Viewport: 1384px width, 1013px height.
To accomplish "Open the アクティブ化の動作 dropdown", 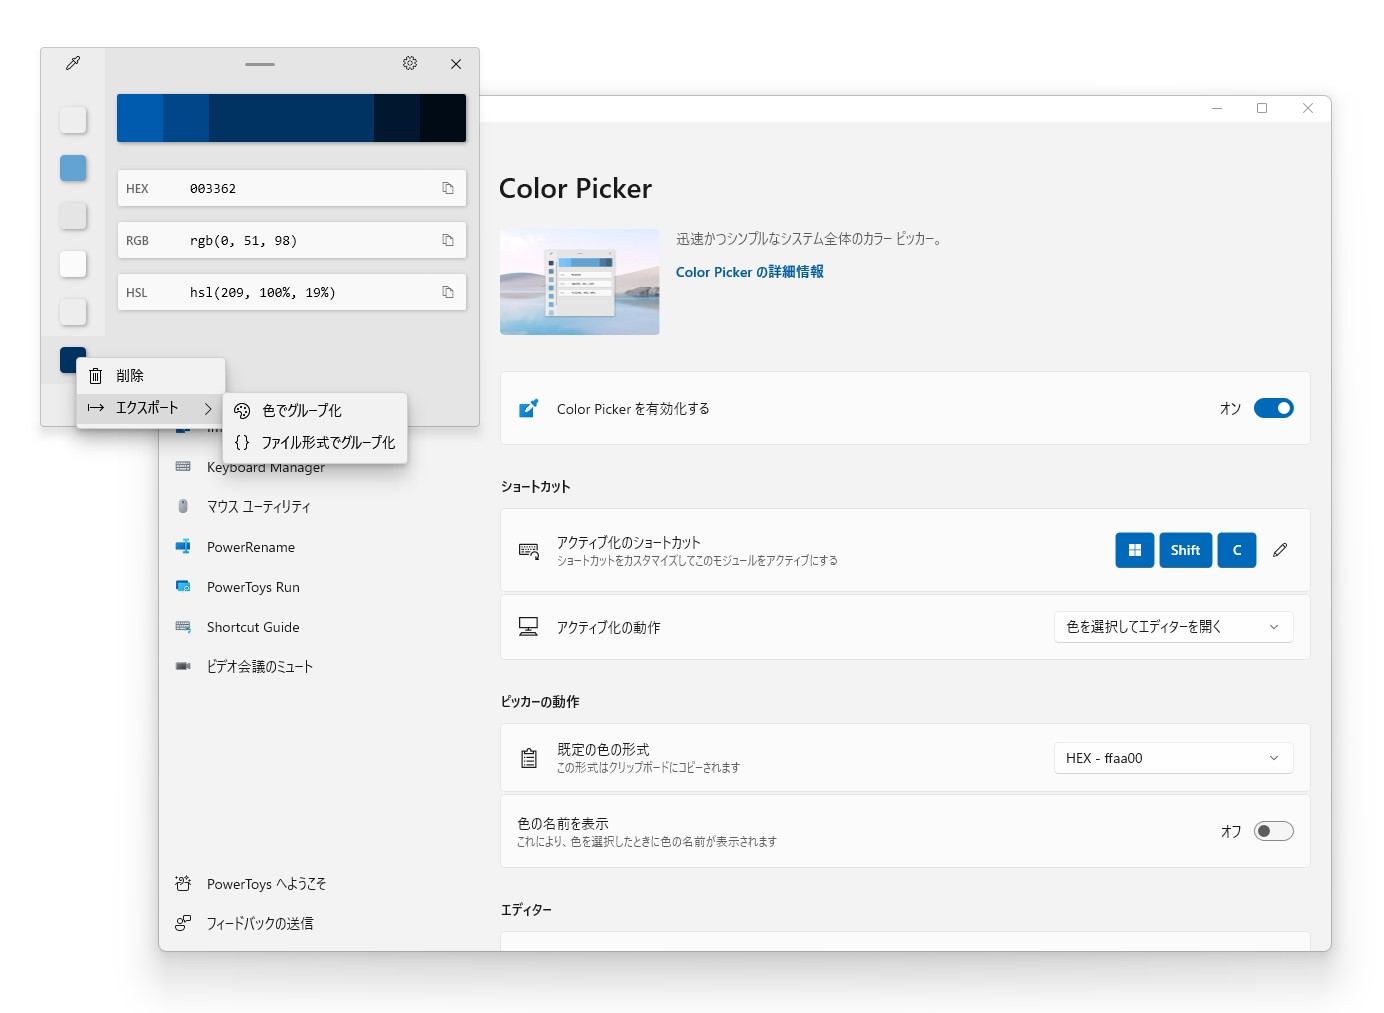I will (1173, 627).
